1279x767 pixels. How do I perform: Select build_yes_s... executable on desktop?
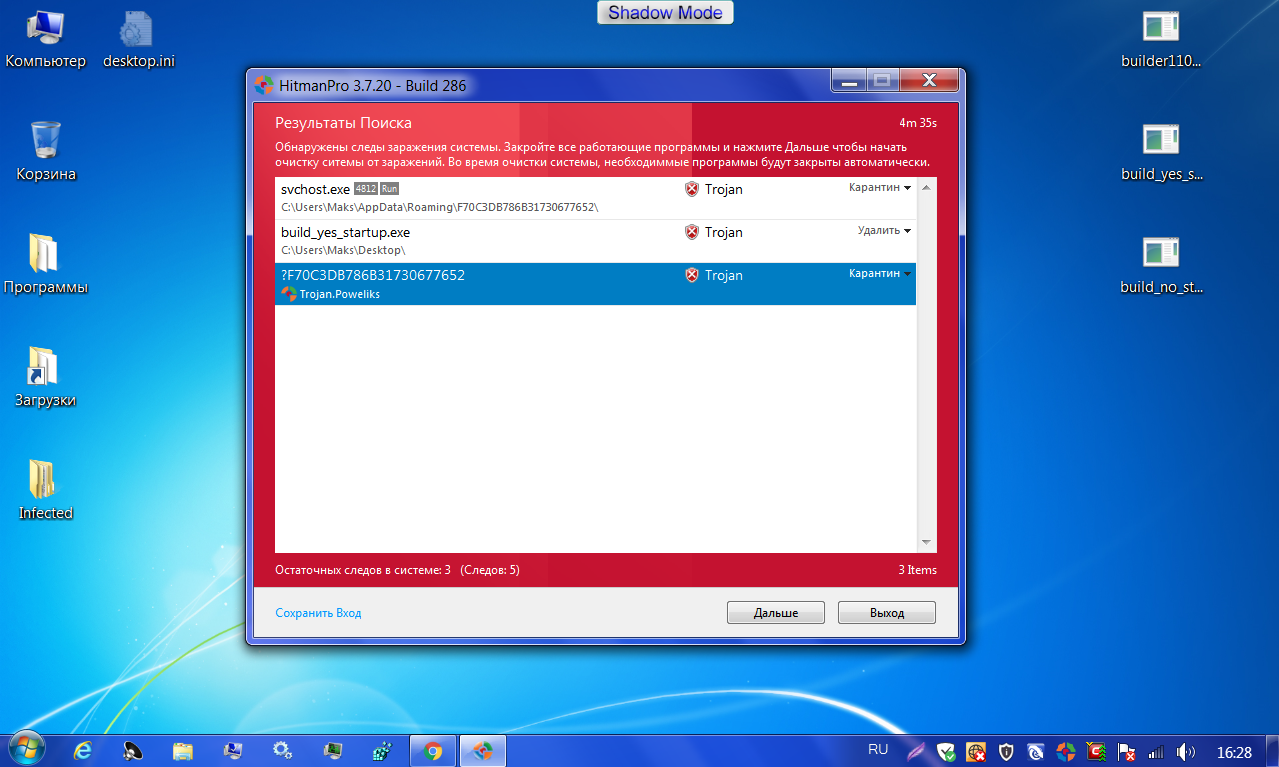[x=1161, y=152]
